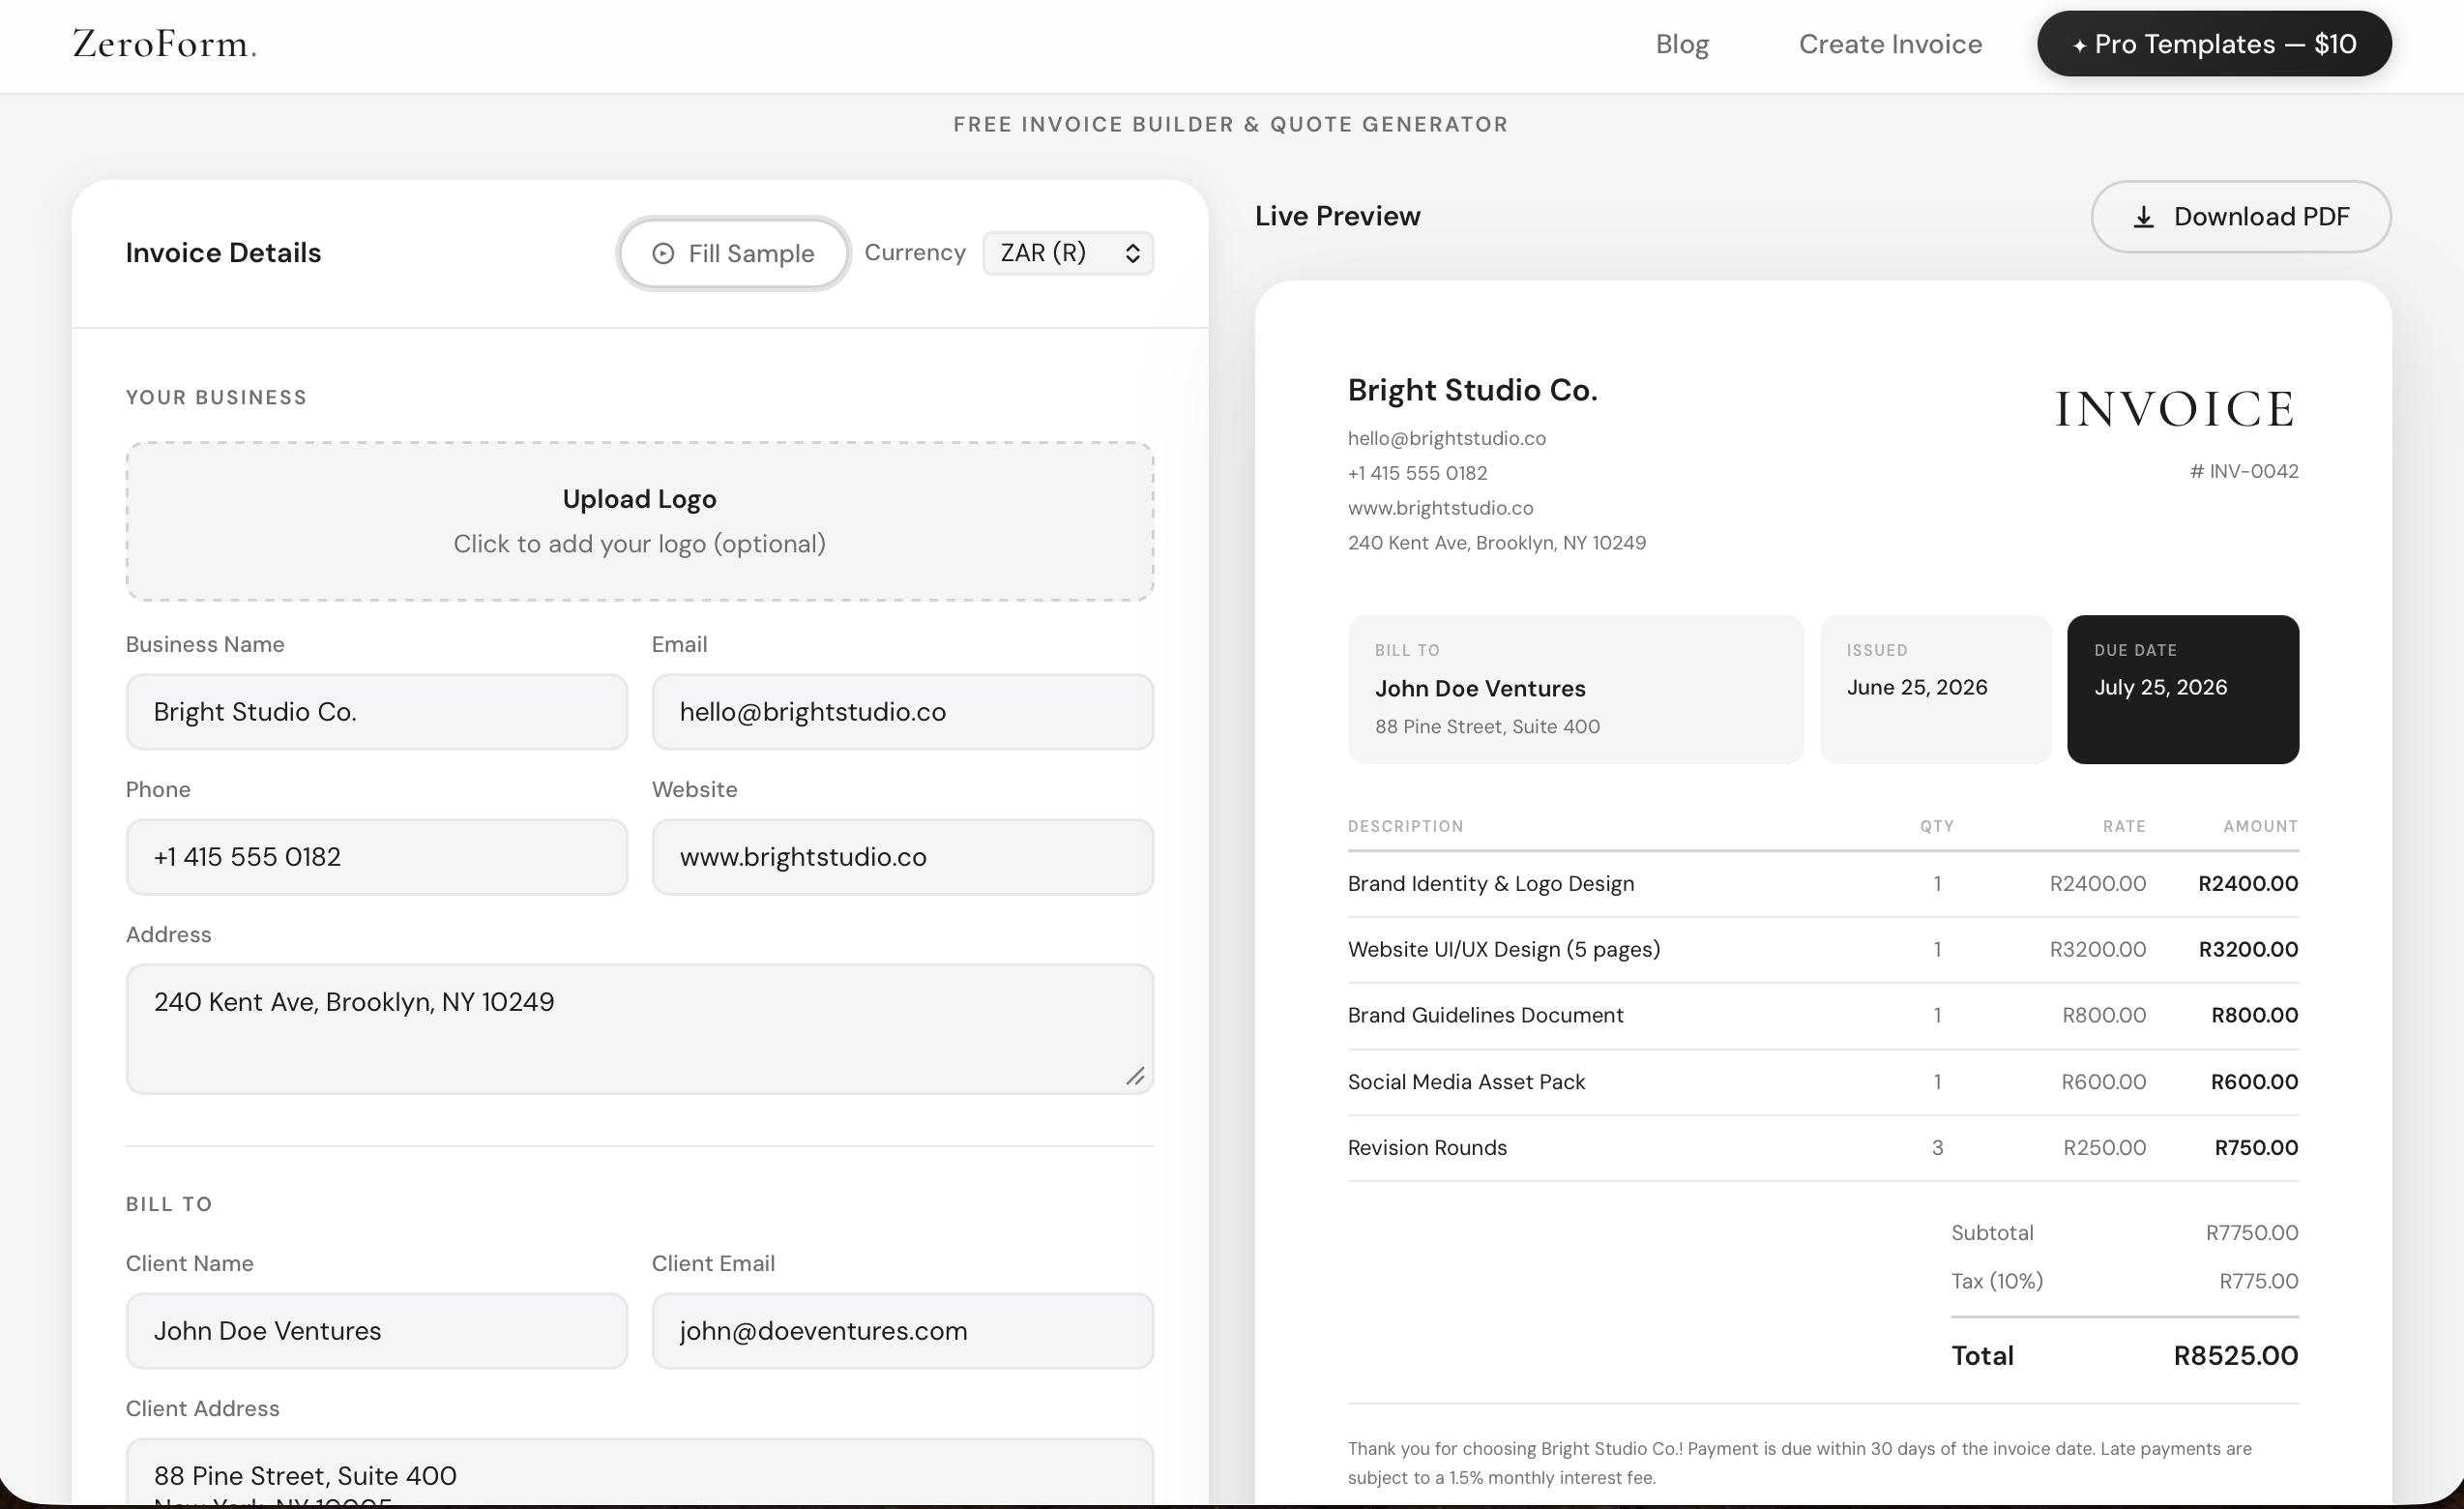Click the R3200.00 rate value
2464x1509 pixels.
pos(2097,950)
